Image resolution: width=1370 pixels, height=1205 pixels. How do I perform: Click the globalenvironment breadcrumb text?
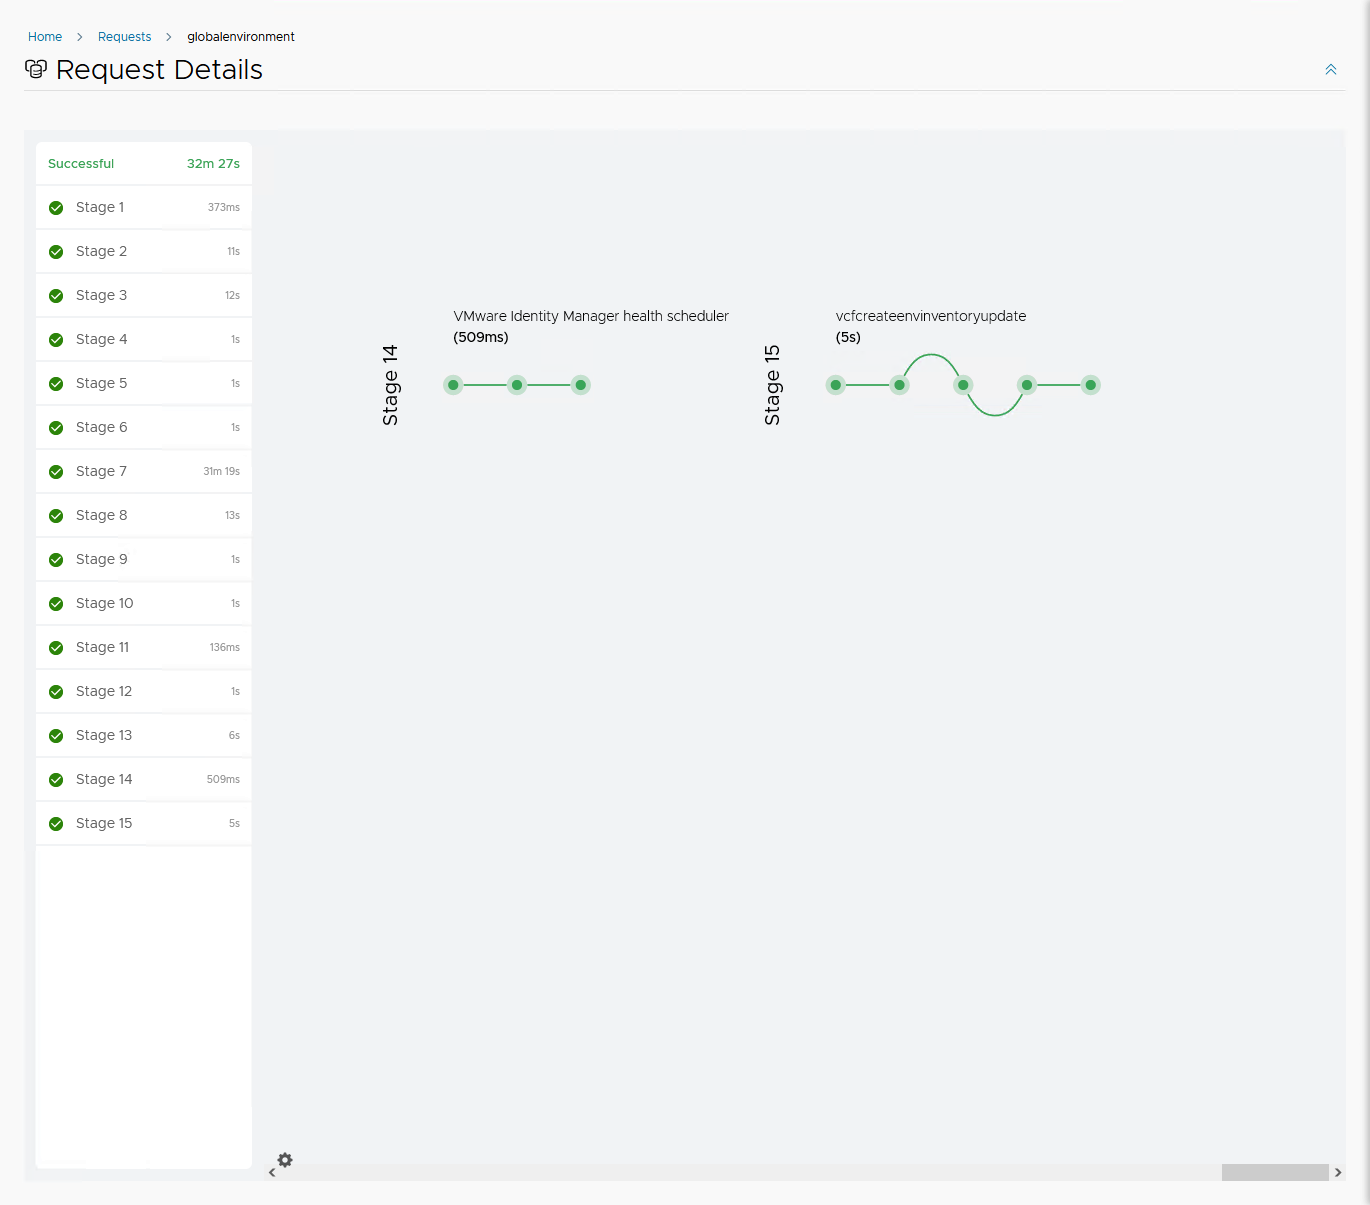coord(241,37)
